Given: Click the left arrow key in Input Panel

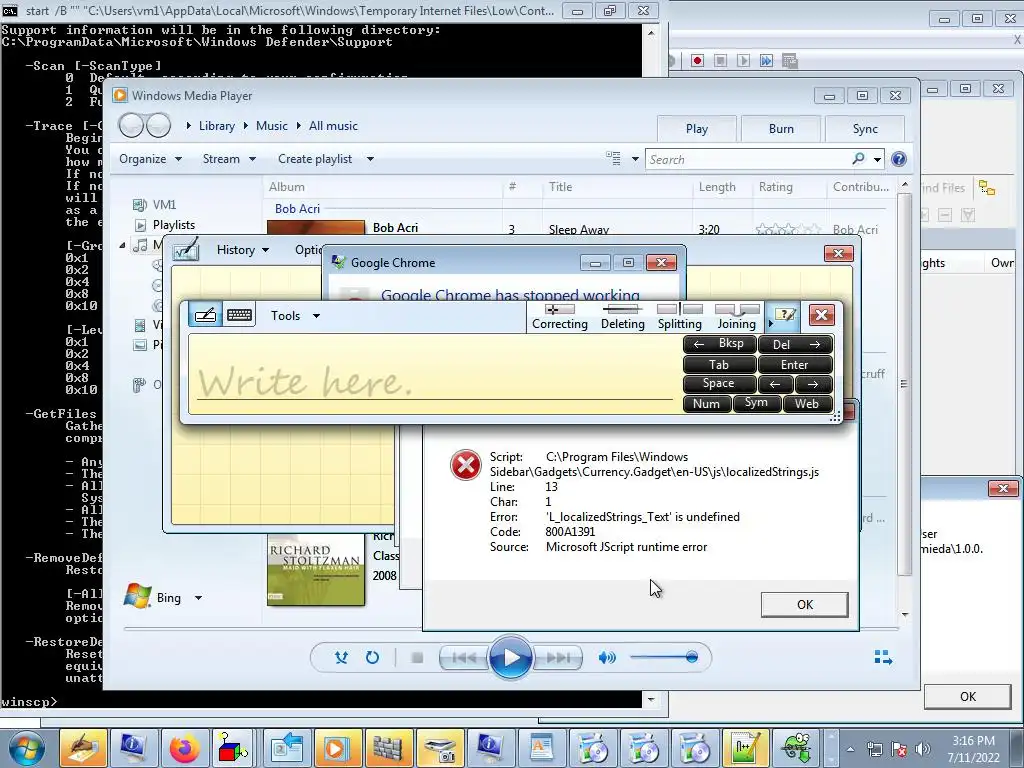Looking at the screenshot, I should pyautogui.click(x=776, y=384).
